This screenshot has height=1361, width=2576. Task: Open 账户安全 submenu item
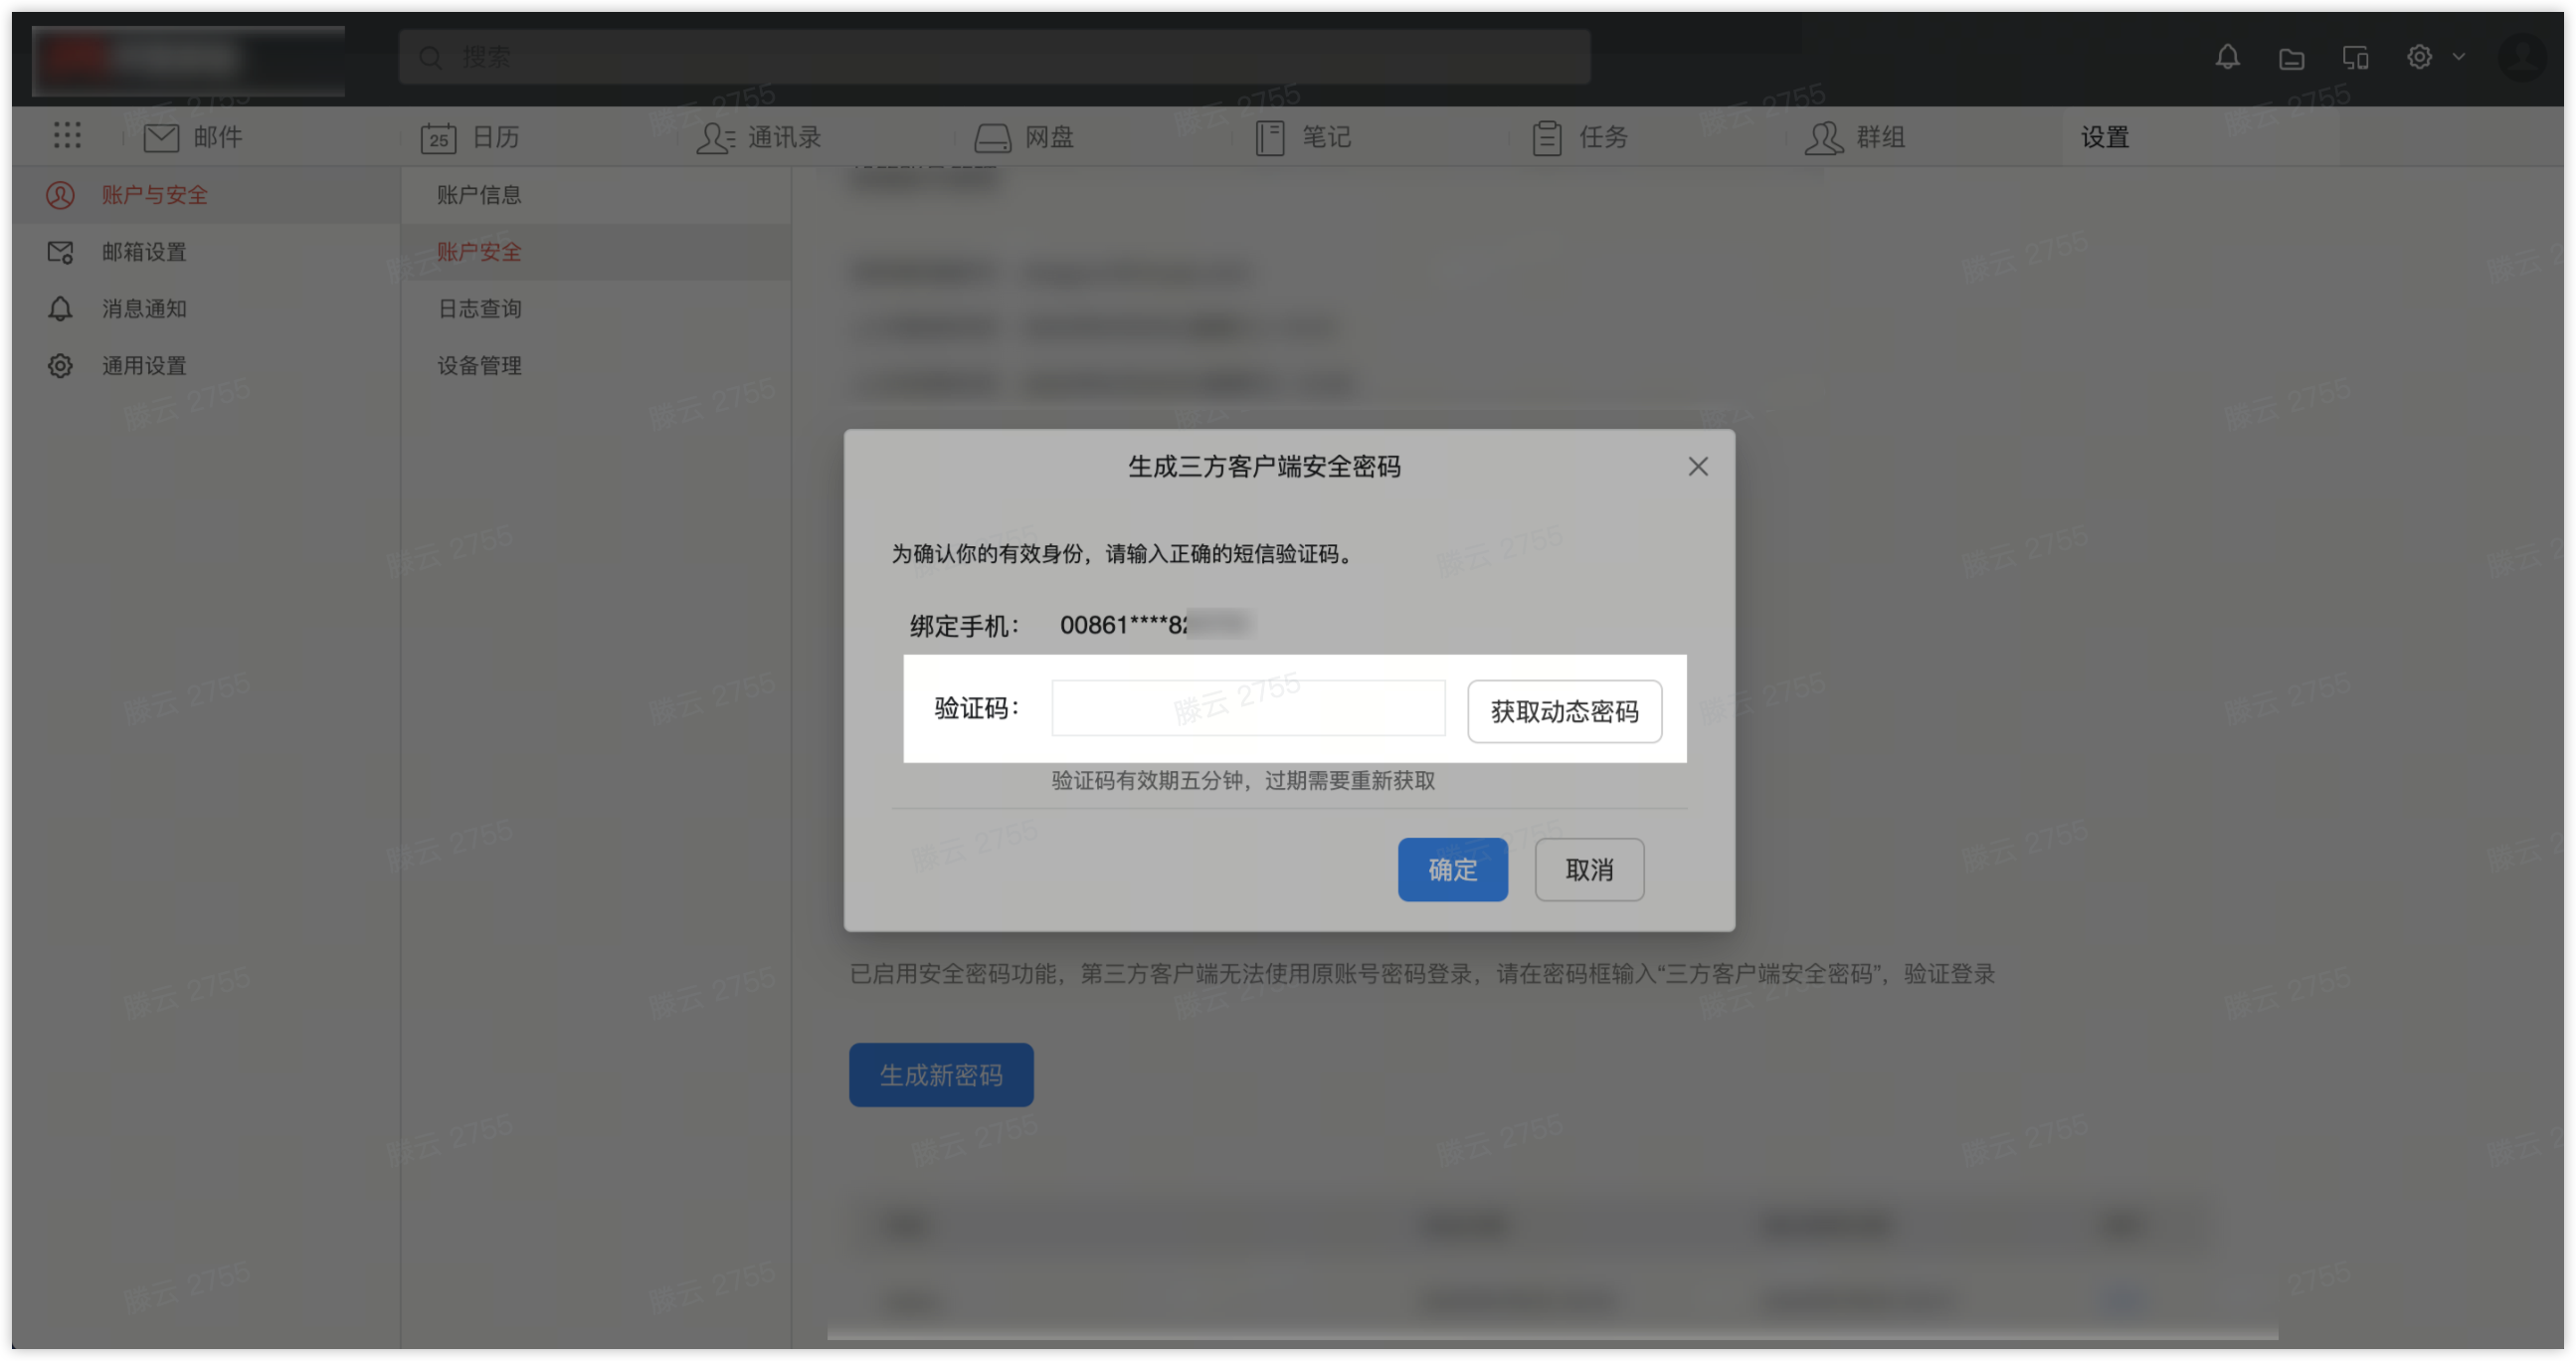coord(596,252)
